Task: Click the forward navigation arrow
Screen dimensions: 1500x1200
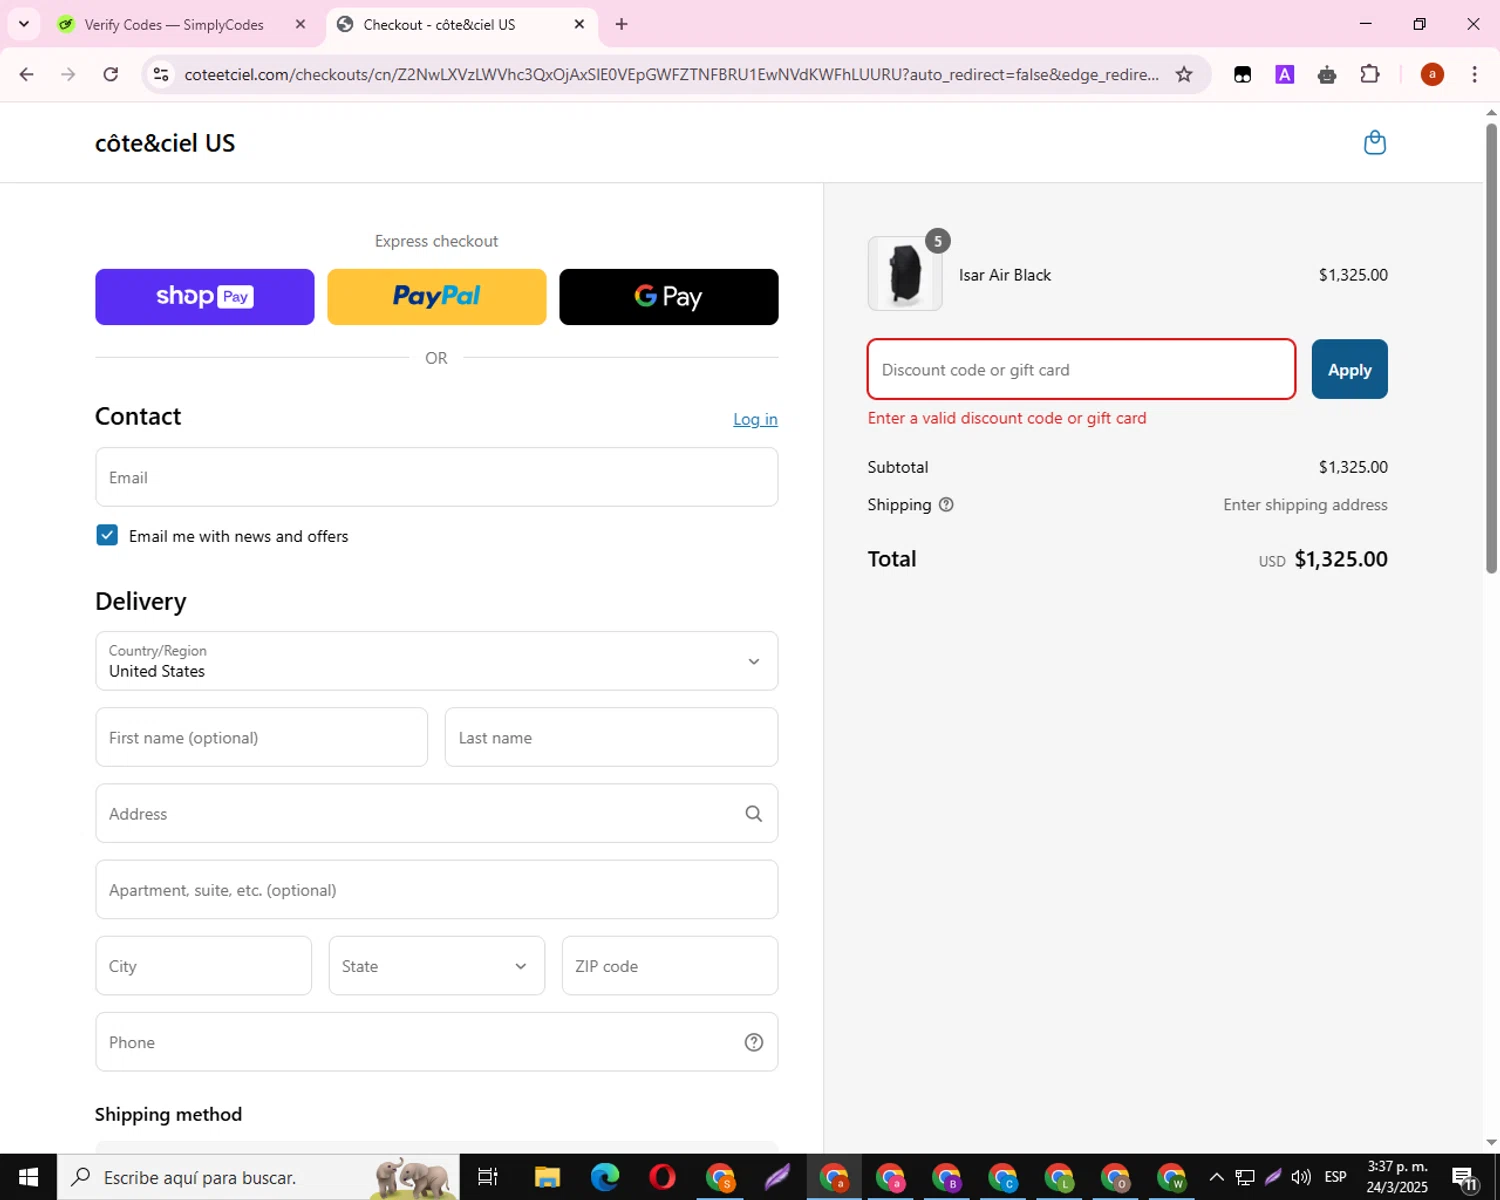Action: [68, 74]
